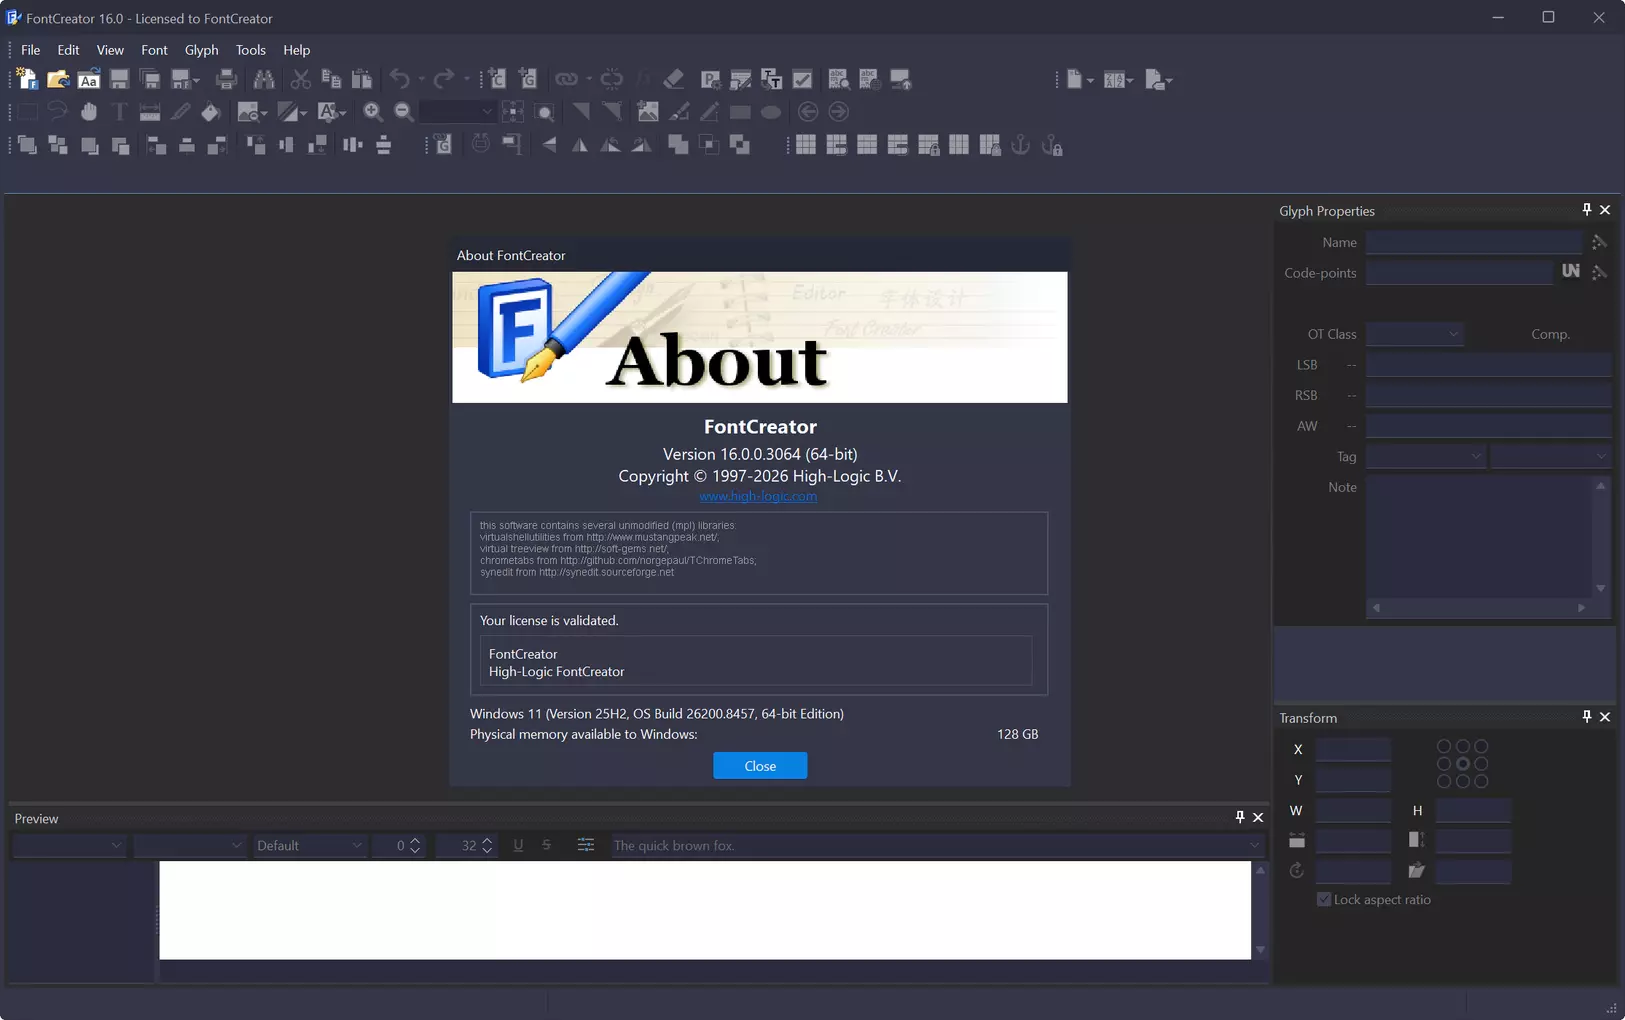Open the Font menu
The height and width of the screenshot is (1020, 1625).
point(154,50)
